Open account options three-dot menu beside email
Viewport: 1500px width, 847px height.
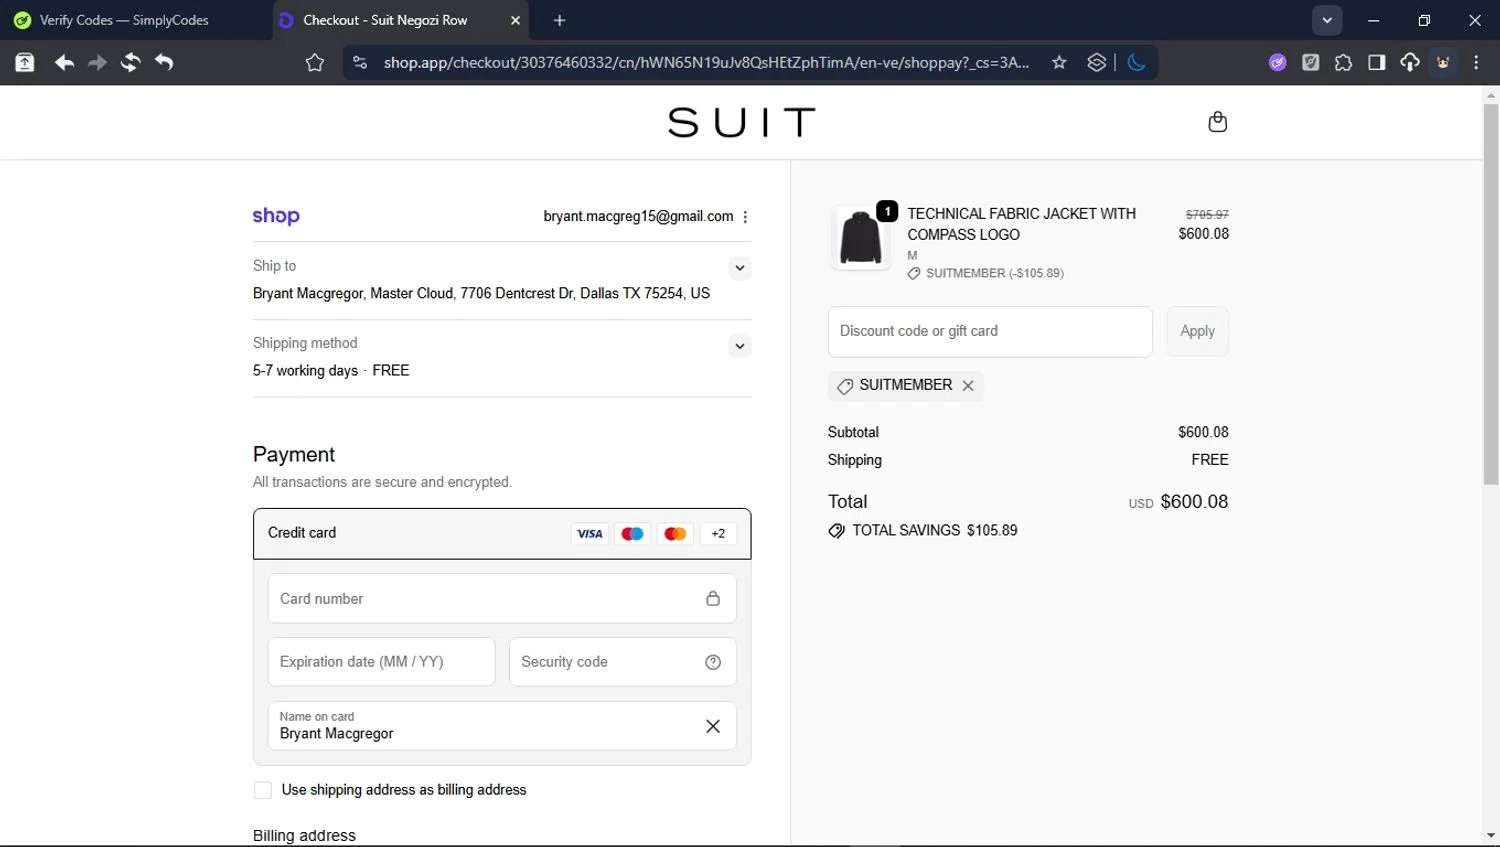(745, 217)
